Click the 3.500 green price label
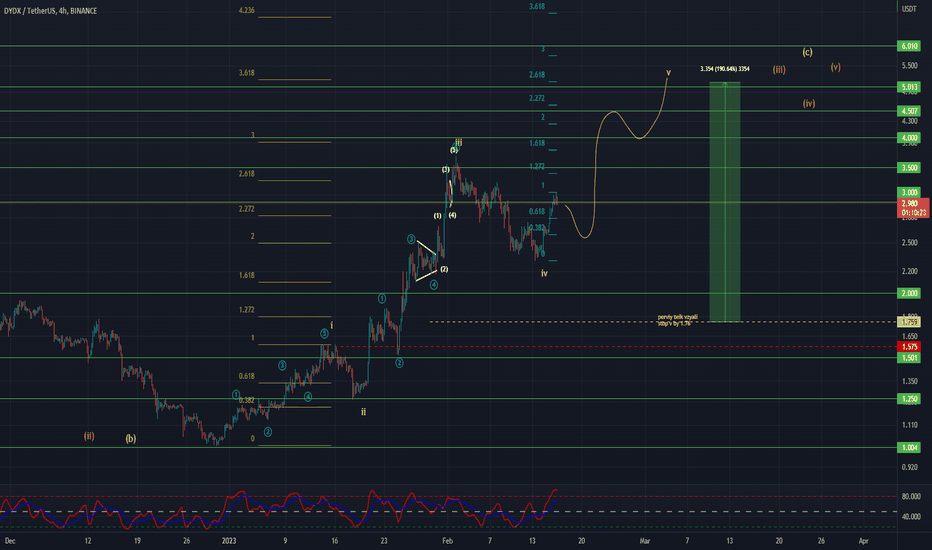932x550 pixels. [909, 168]
